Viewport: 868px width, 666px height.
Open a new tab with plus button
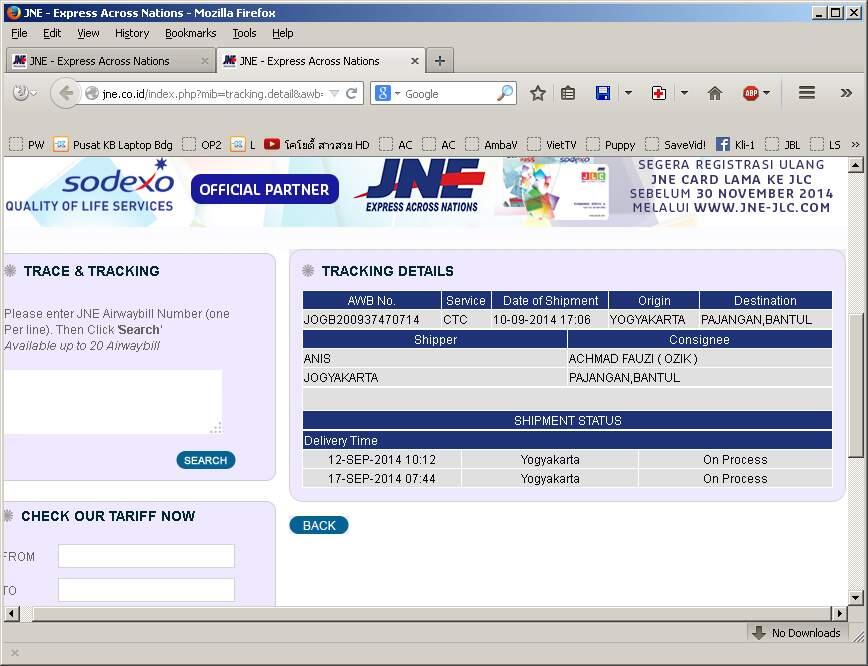[440, 61]
